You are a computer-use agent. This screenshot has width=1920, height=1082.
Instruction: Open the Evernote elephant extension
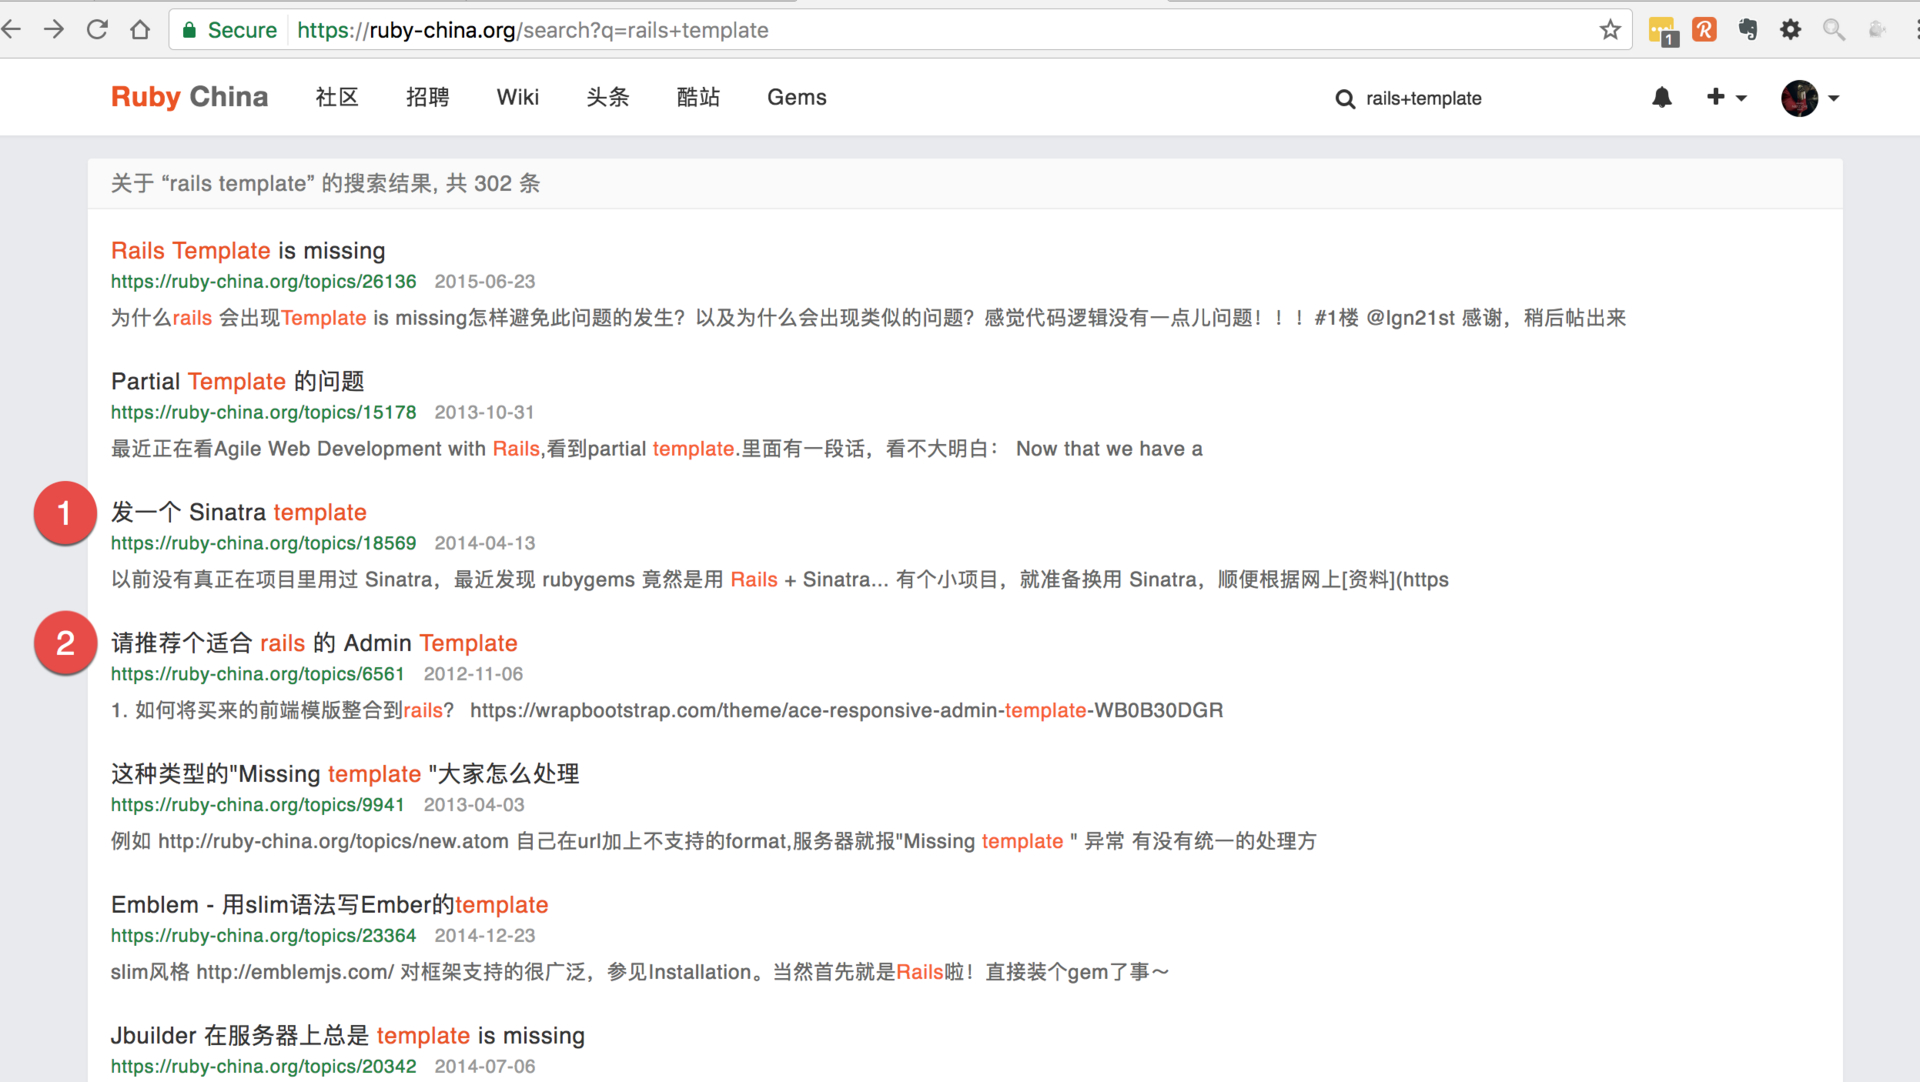(x=1748, y=30)
